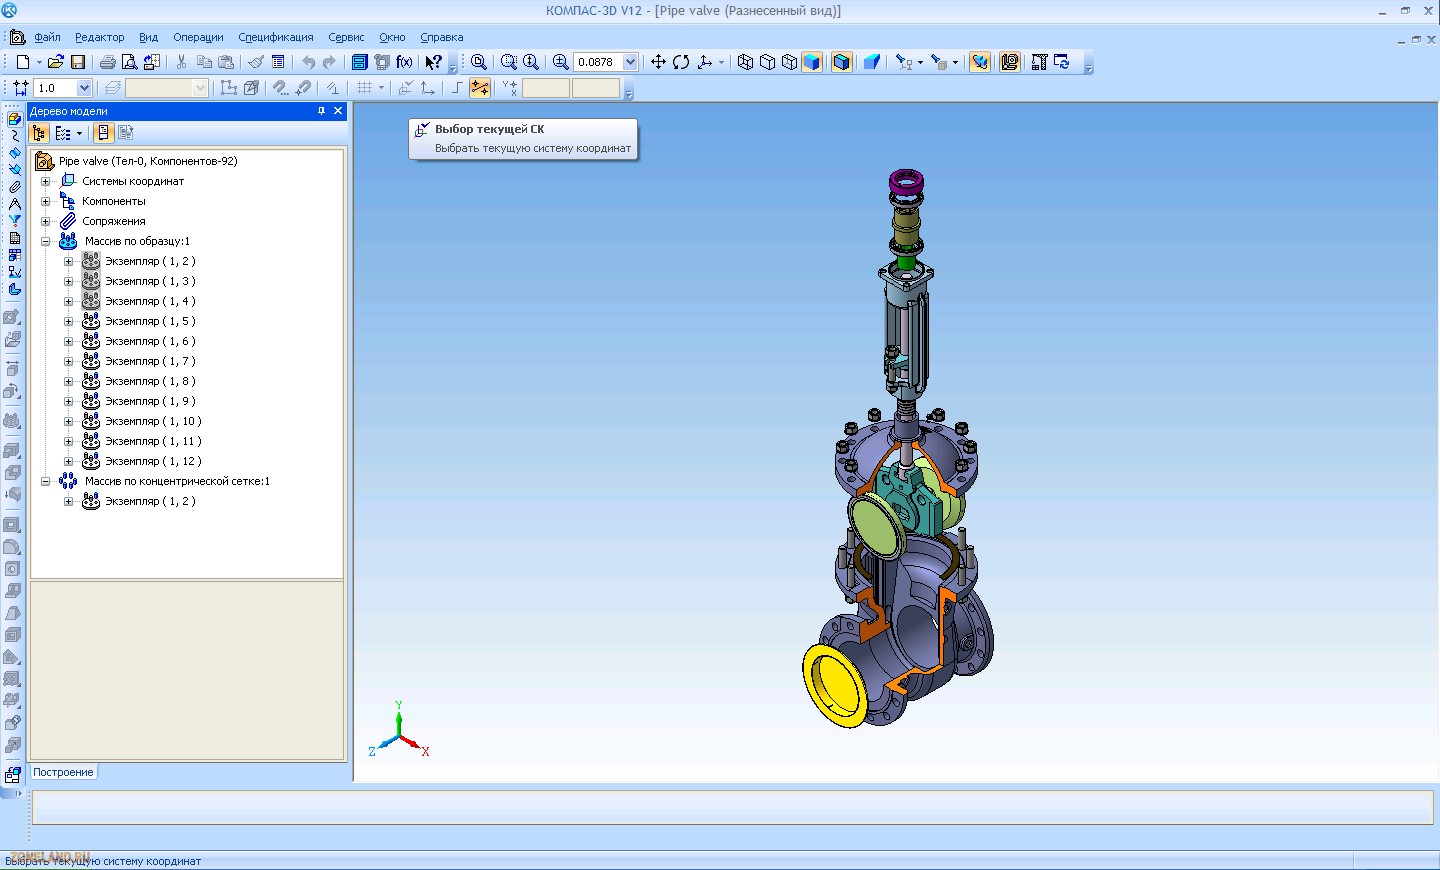The image size is (1440, 870).
Task: Open the Окно menu
Action: (392, 37)
